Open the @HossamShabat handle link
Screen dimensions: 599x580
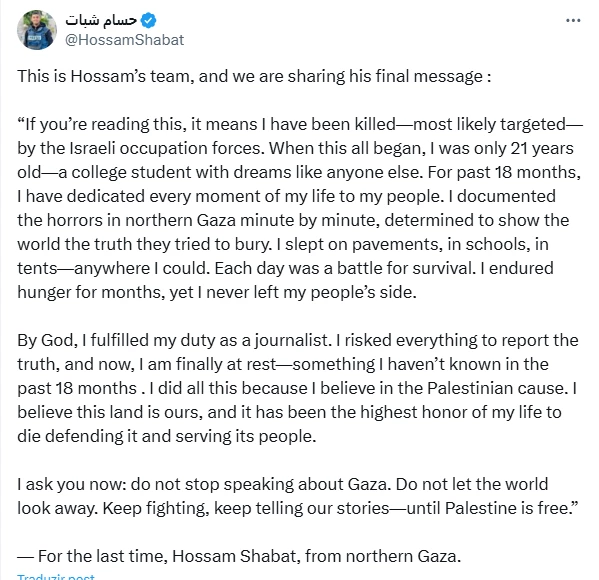(x=125, y=40)
